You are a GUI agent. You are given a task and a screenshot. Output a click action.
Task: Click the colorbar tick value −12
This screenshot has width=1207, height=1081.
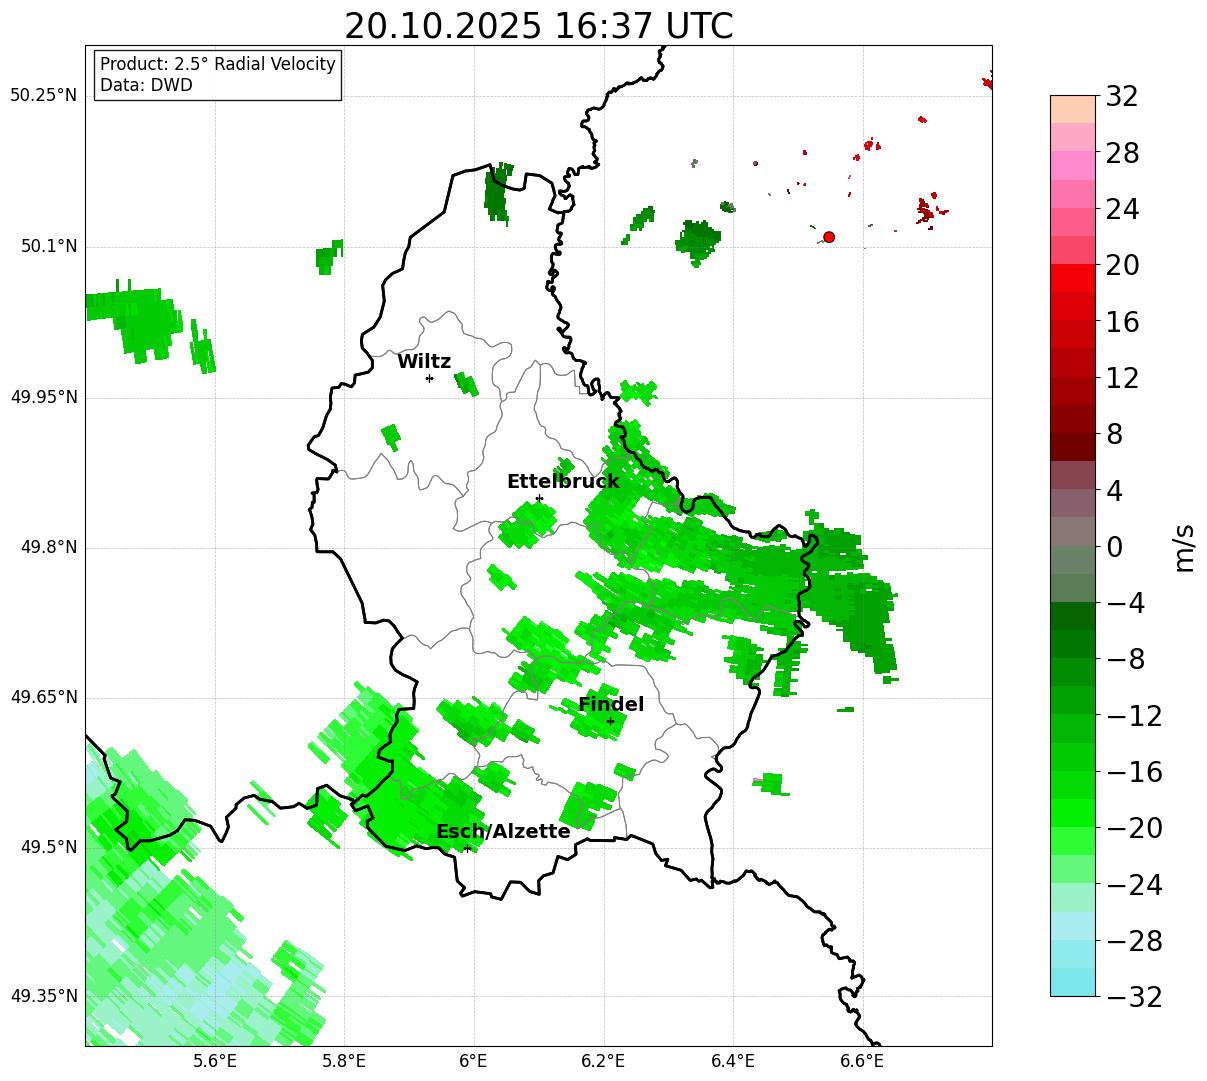(1134, 716)
